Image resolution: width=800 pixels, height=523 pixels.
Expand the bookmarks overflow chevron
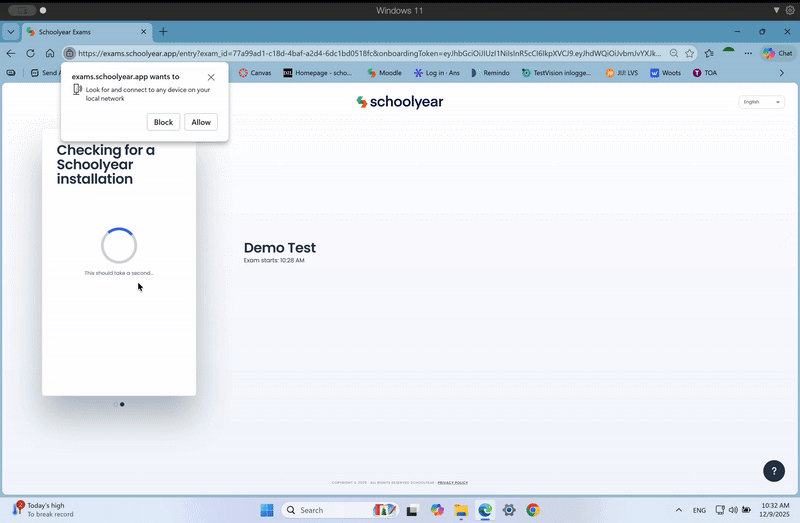(782, 73)
